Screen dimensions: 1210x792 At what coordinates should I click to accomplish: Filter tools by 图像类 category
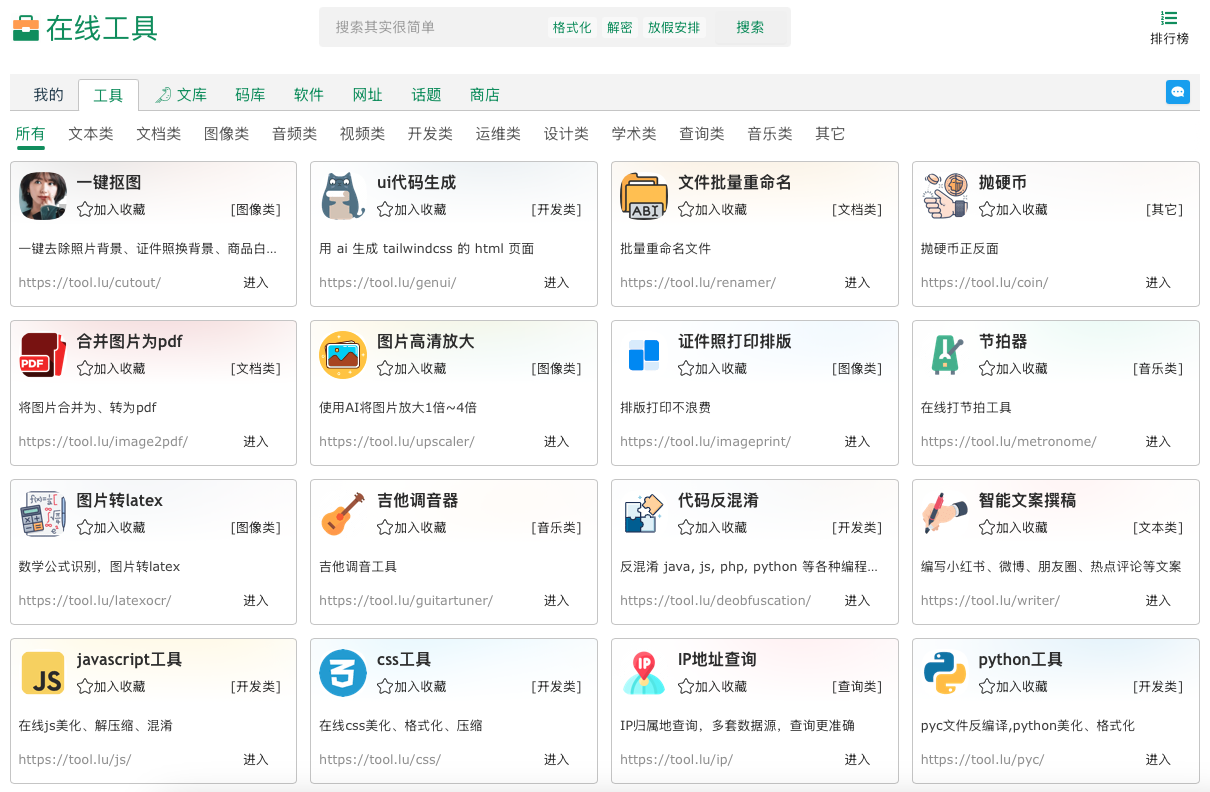tap(226, 134)
